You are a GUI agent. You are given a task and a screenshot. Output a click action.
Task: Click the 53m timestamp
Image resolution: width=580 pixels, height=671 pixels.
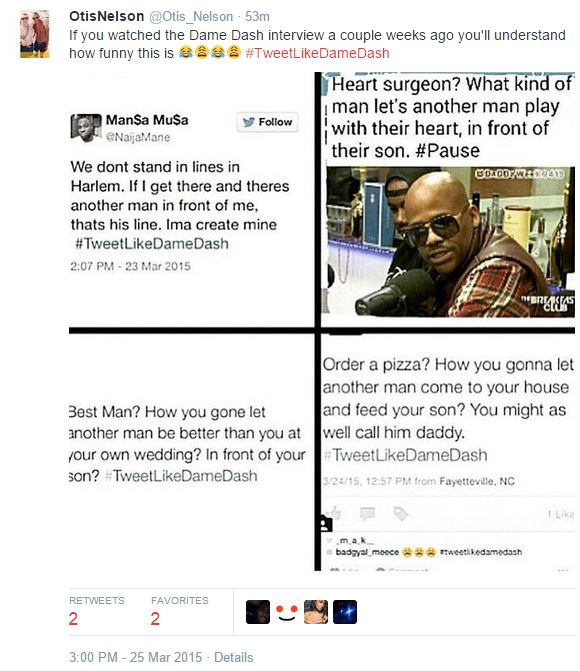point(257,16)
